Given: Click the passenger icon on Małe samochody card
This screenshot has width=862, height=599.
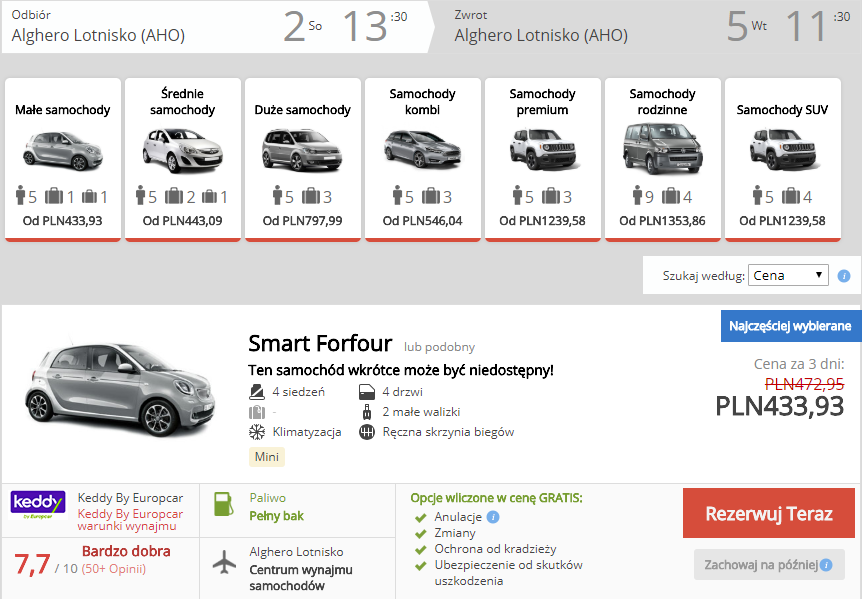Looking at the screenshot, I should point(20,195).
